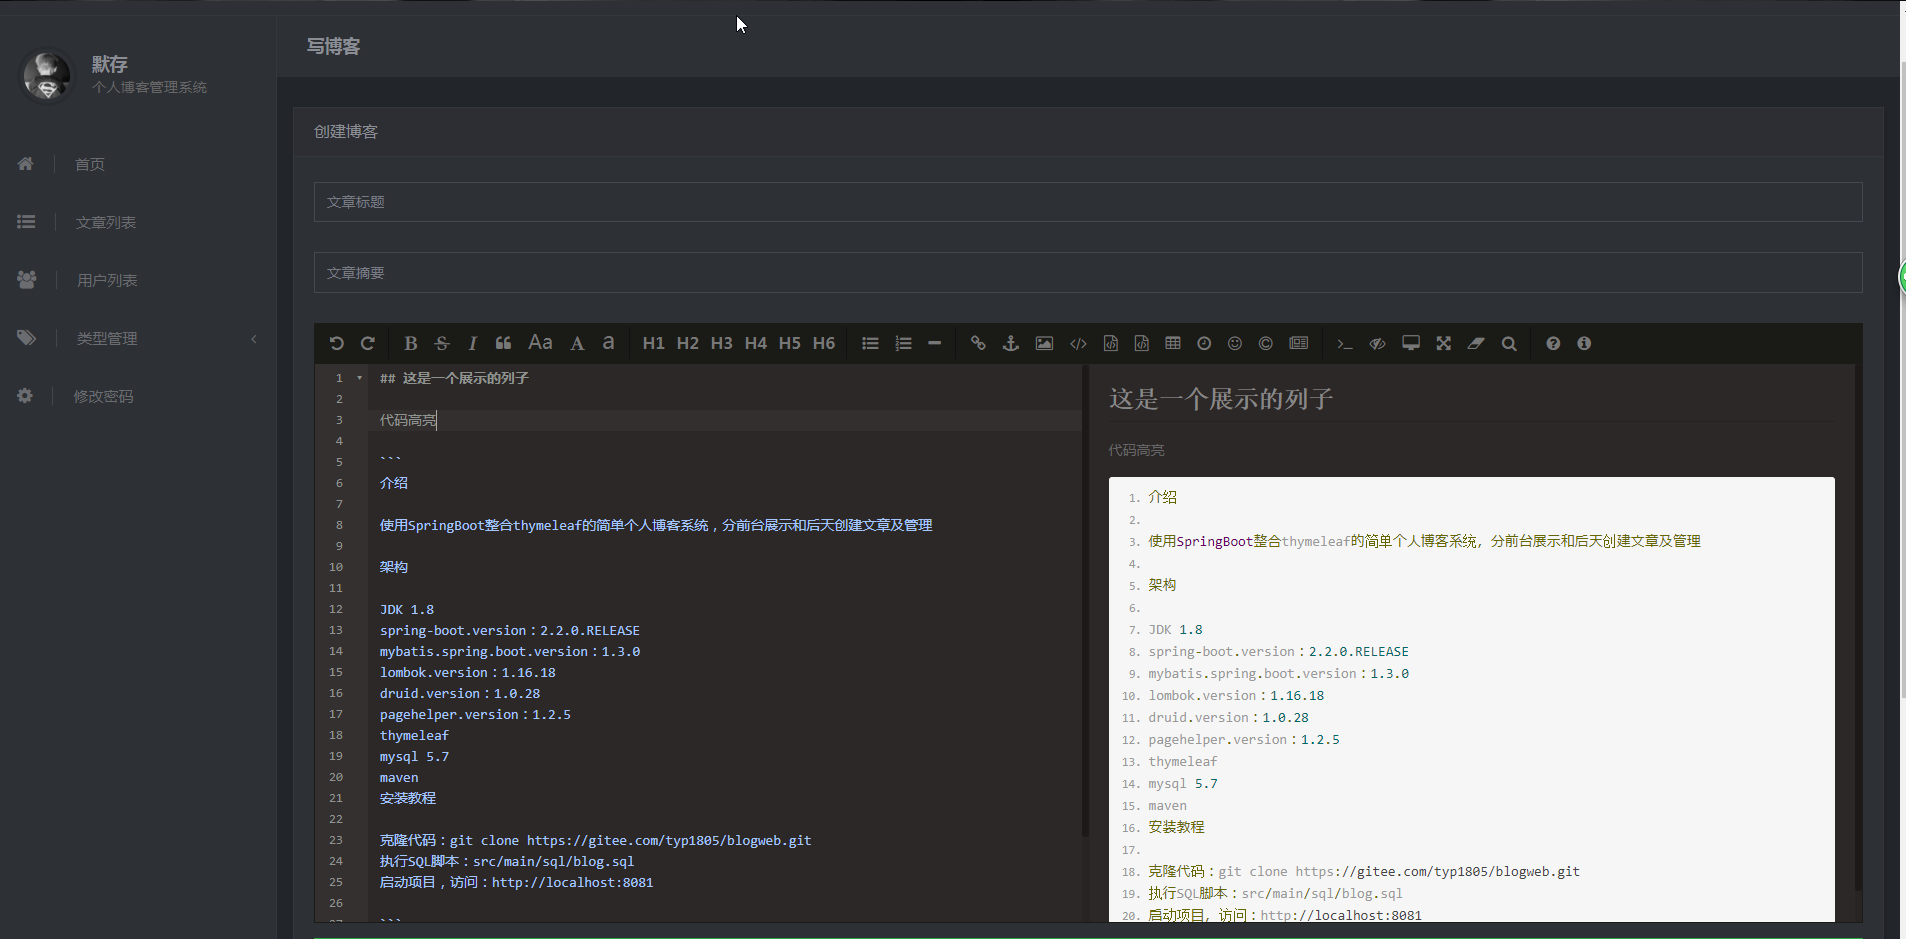The width and height of the screenshot is (1906, 939).
Task: Convert selection to uppercase A
Action: pos(577,343)
